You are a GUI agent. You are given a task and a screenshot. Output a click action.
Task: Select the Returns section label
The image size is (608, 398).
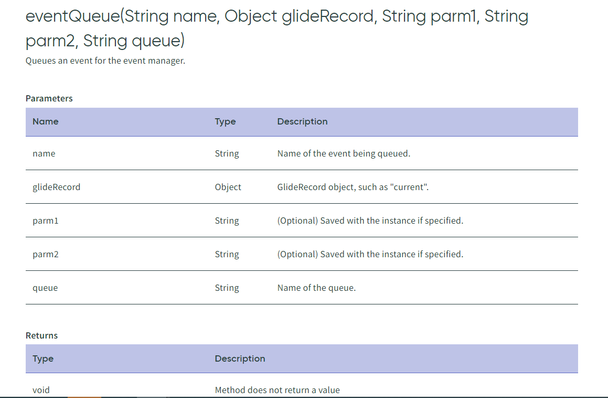click(41, 336)
